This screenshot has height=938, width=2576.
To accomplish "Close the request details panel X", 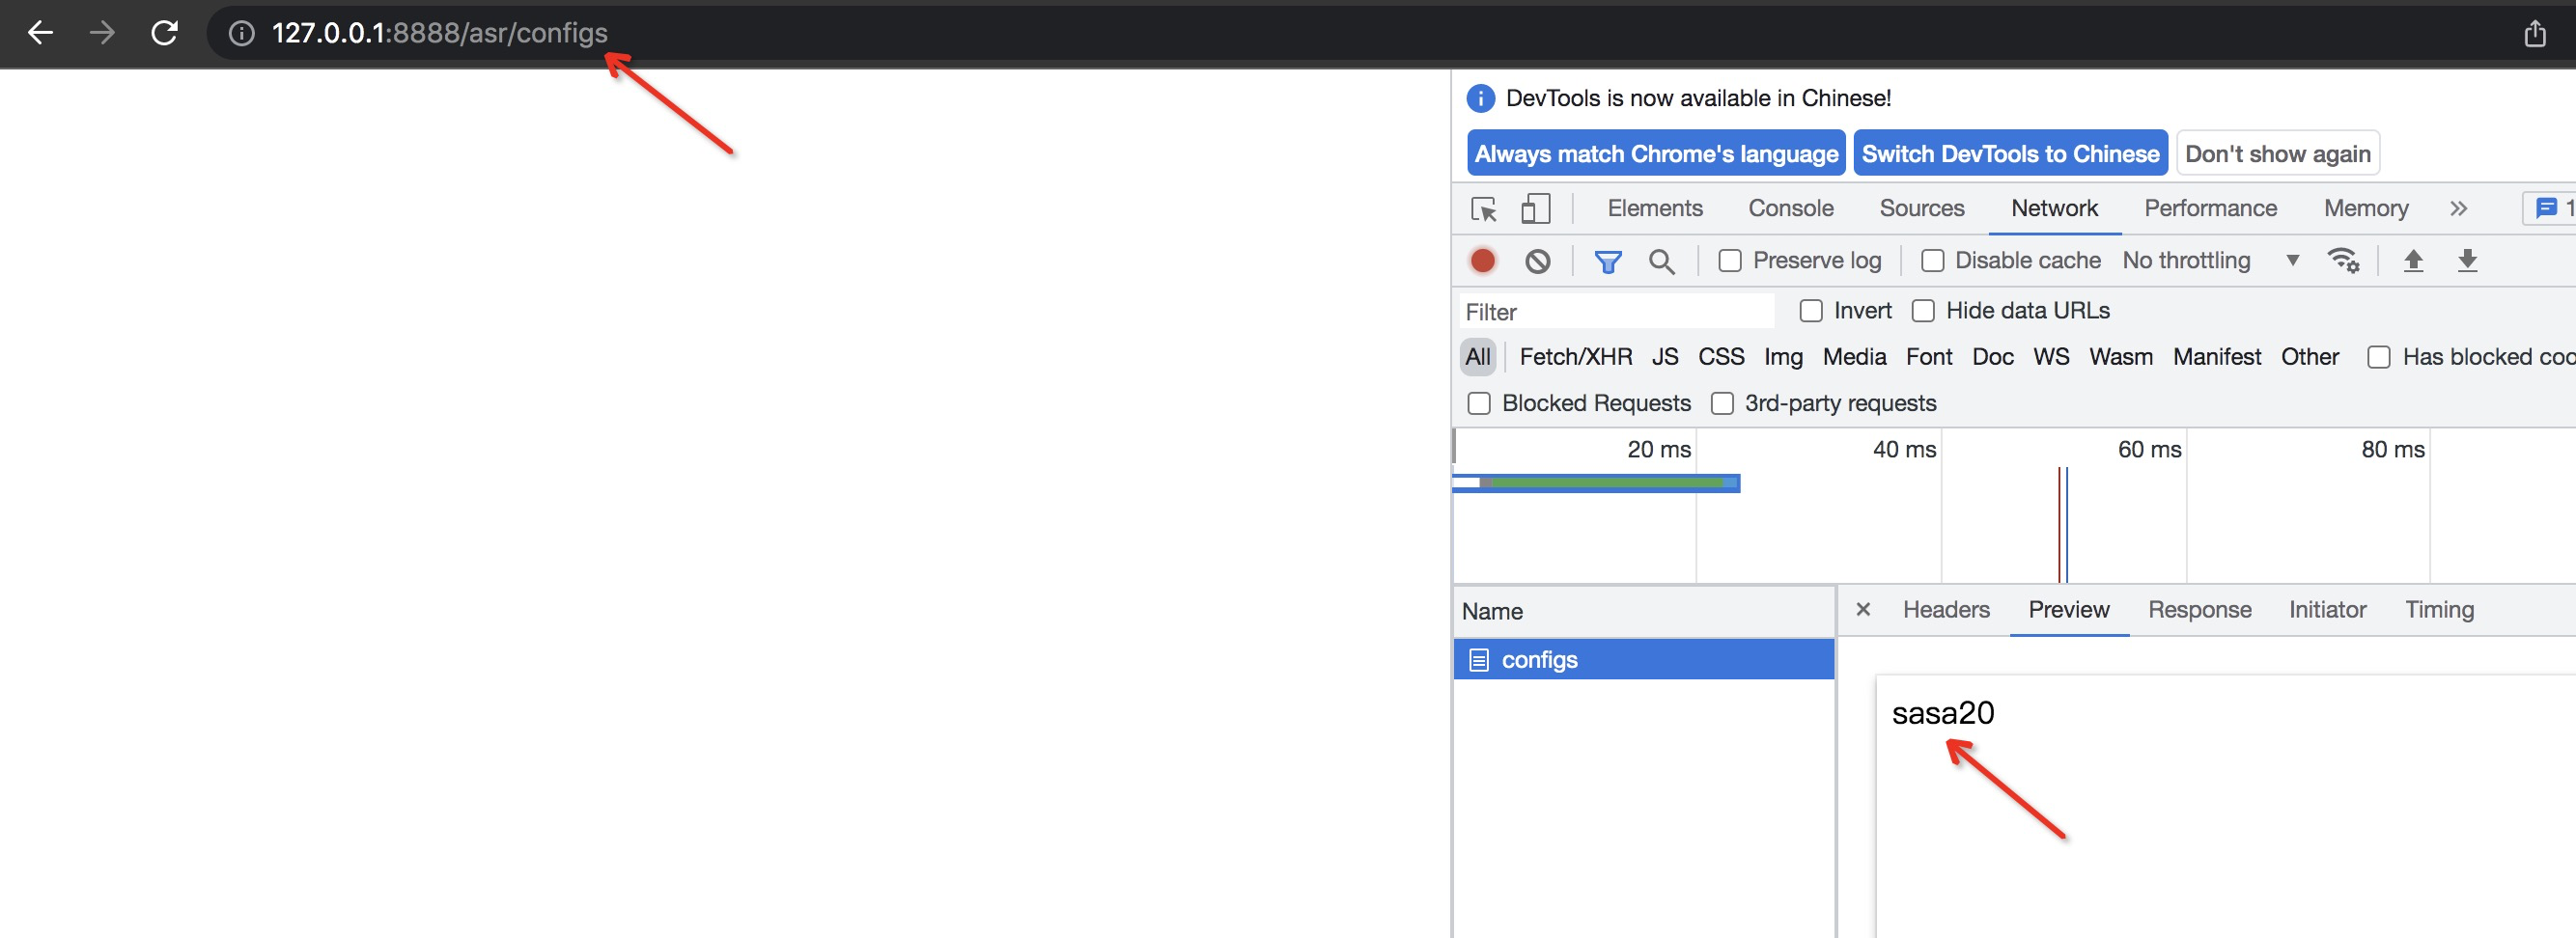I will [x=1863, y=609].
